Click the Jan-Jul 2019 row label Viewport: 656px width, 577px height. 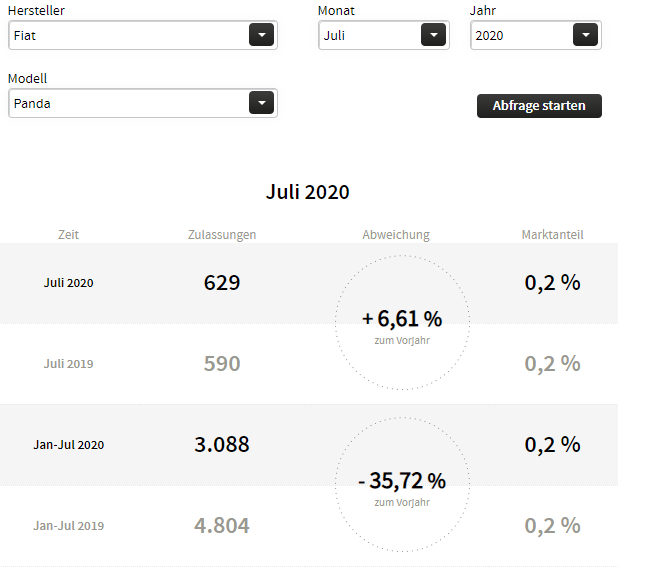tap(69, 526)
